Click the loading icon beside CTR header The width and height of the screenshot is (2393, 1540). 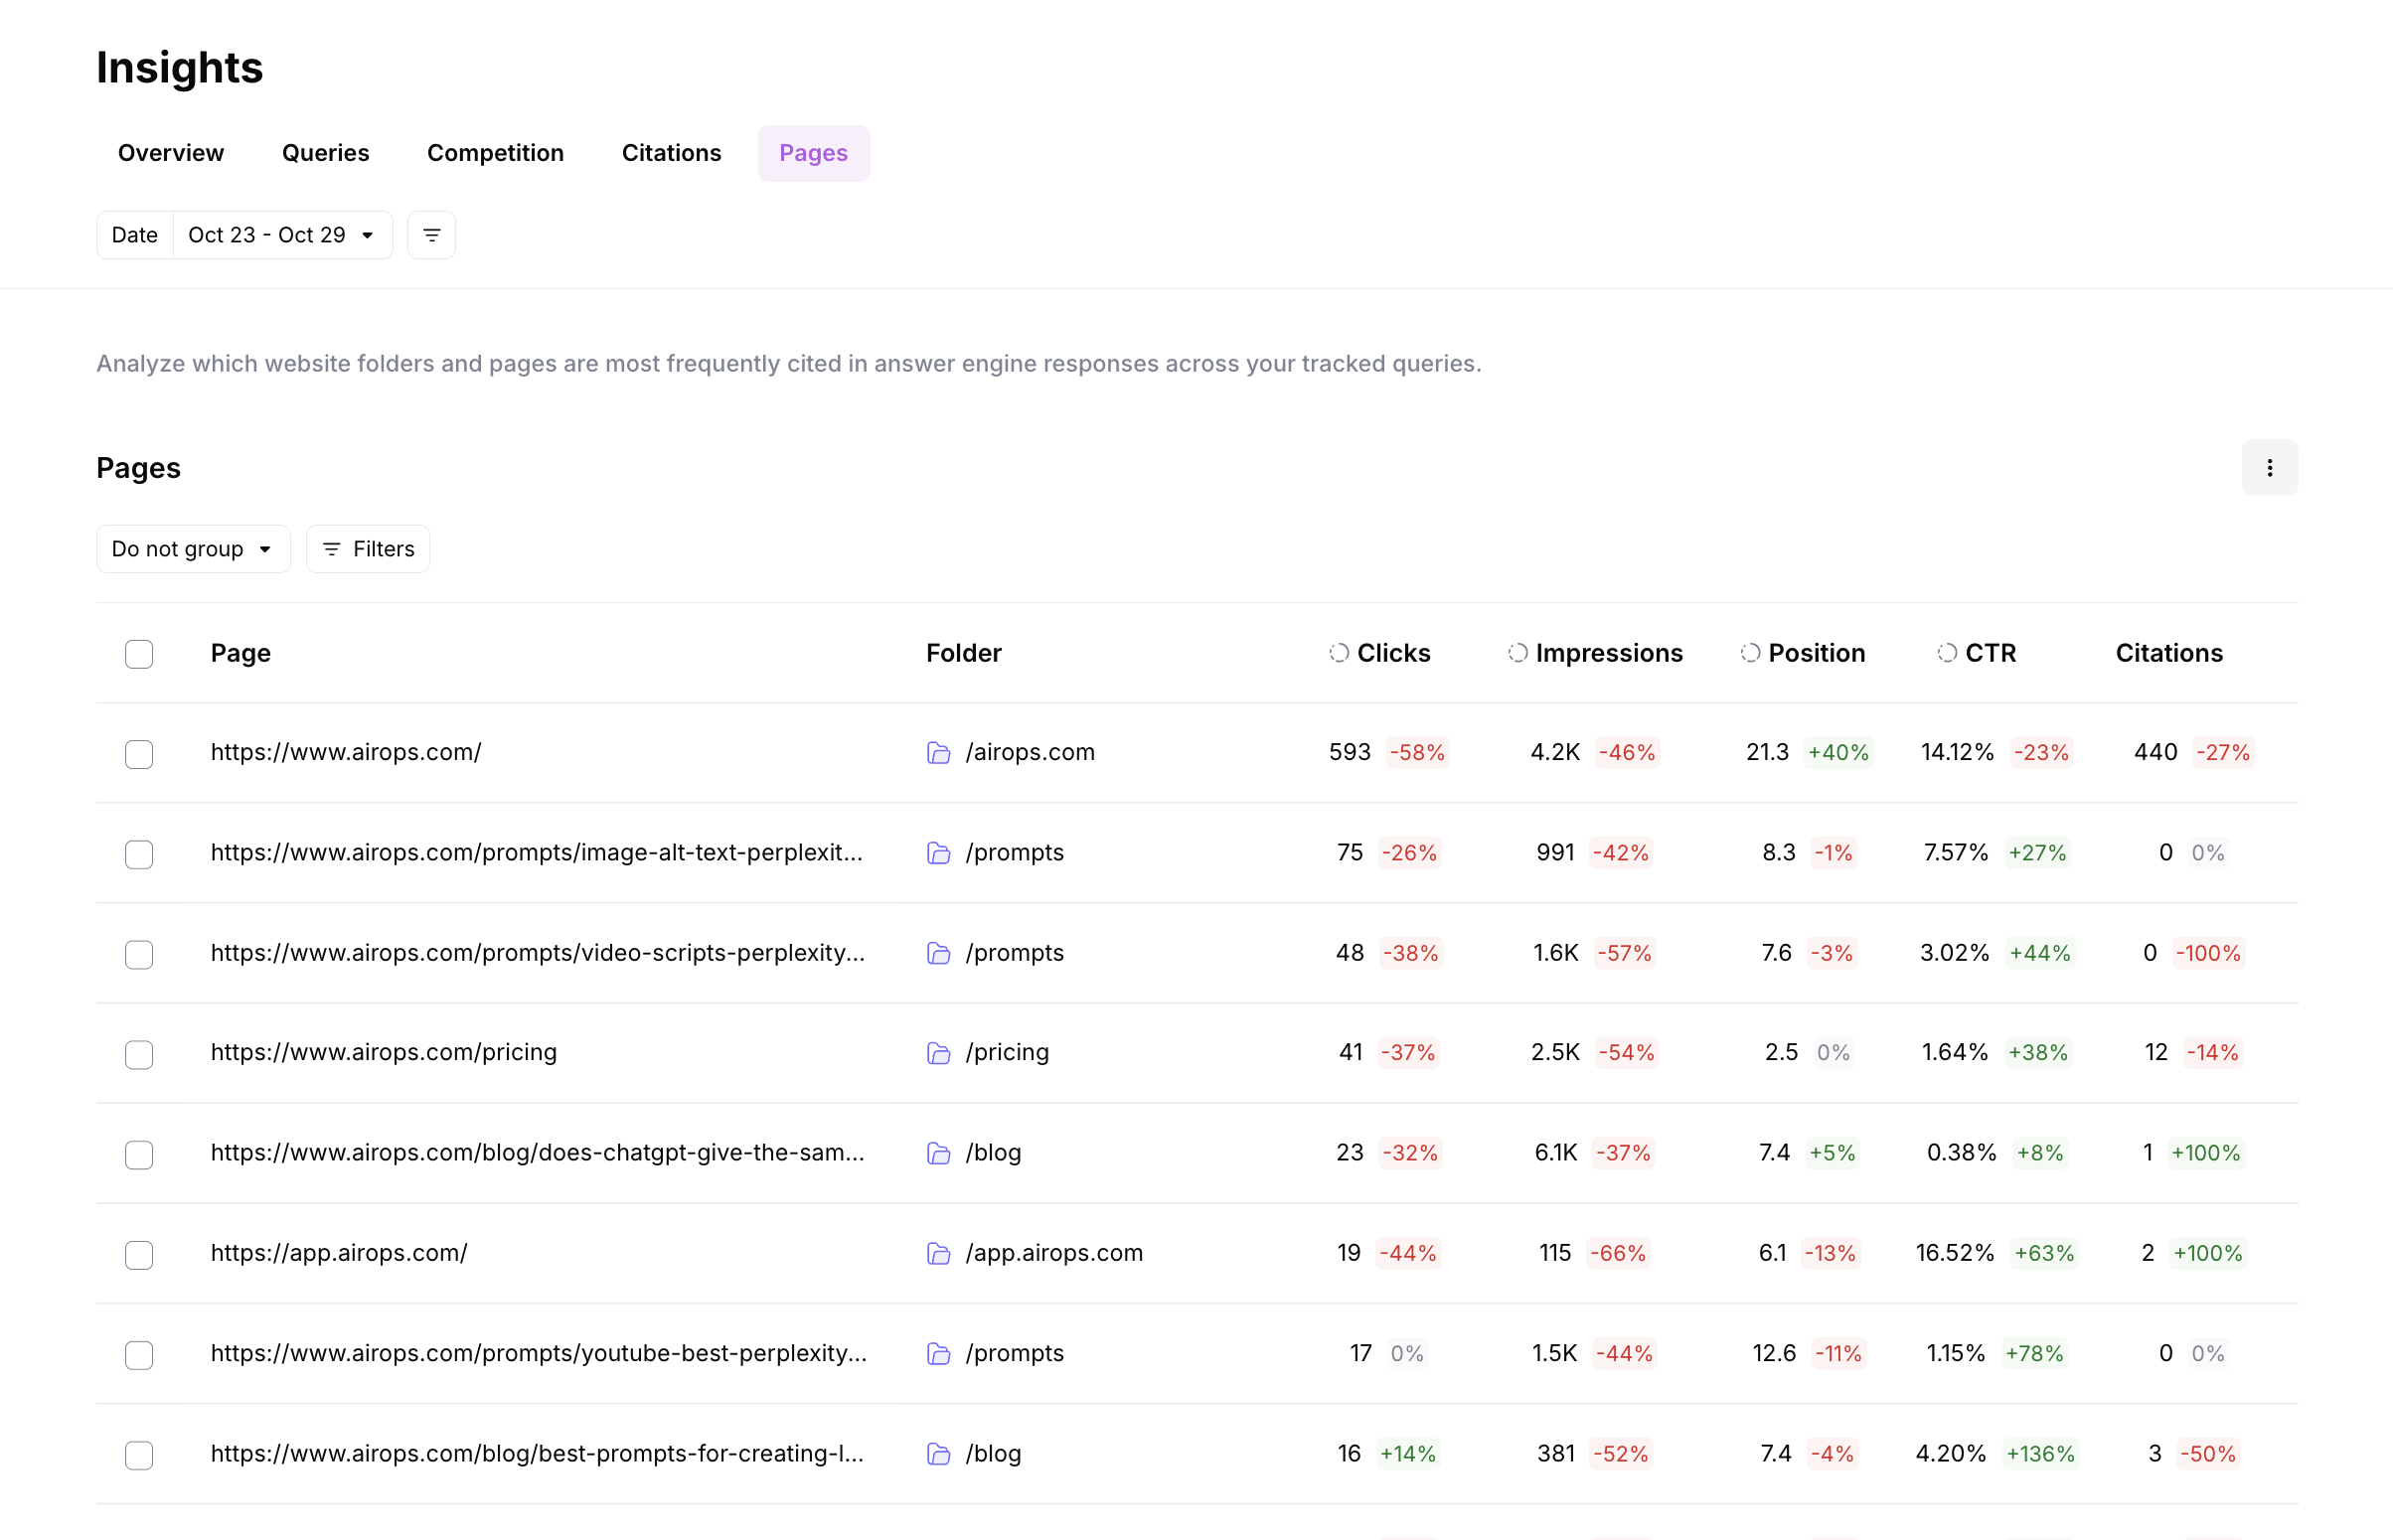pyautogui.click(x=1946, y=653)
